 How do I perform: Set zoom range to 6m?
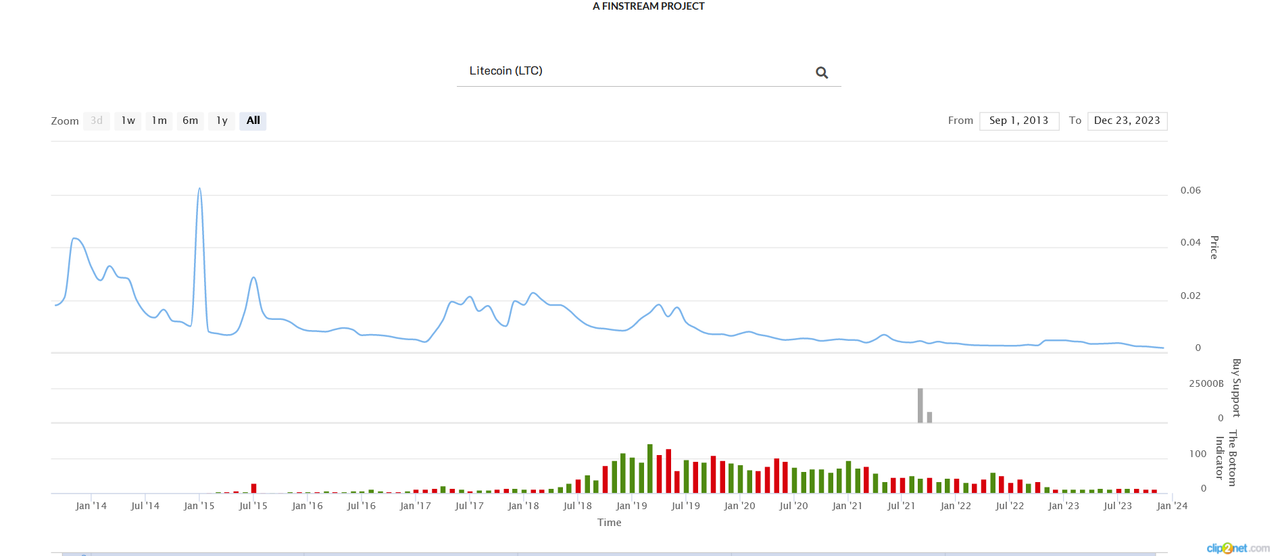coord(190,121)
